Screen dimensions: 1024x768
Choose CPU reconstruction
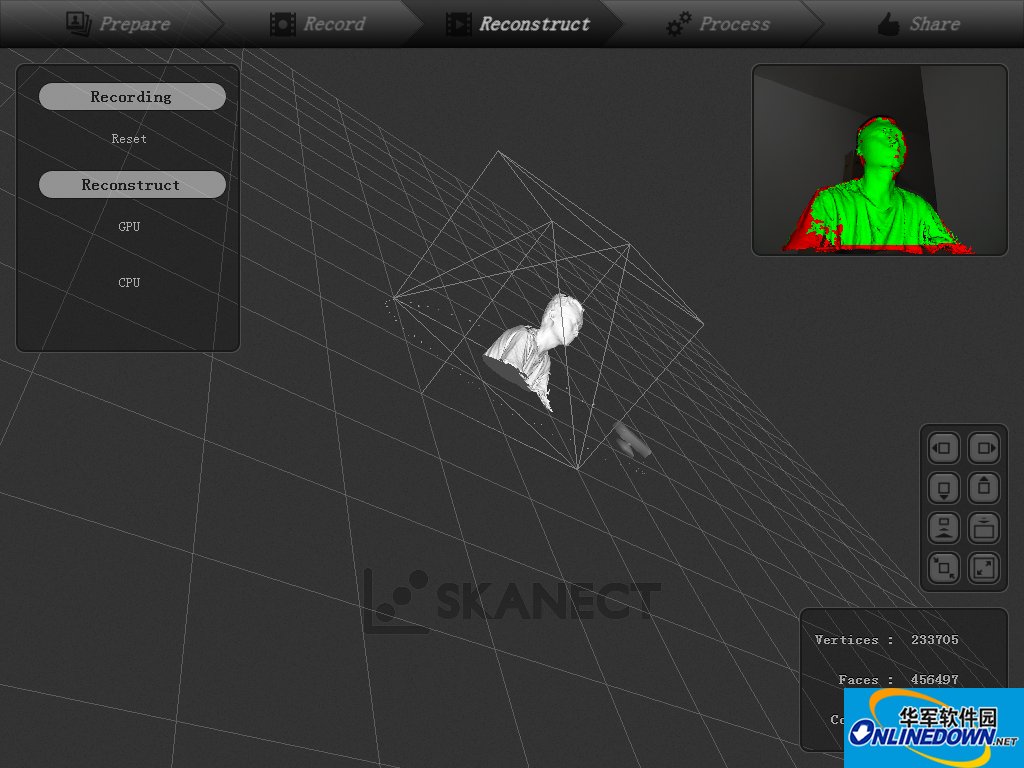pyautogui.click(x=129, y=282)
